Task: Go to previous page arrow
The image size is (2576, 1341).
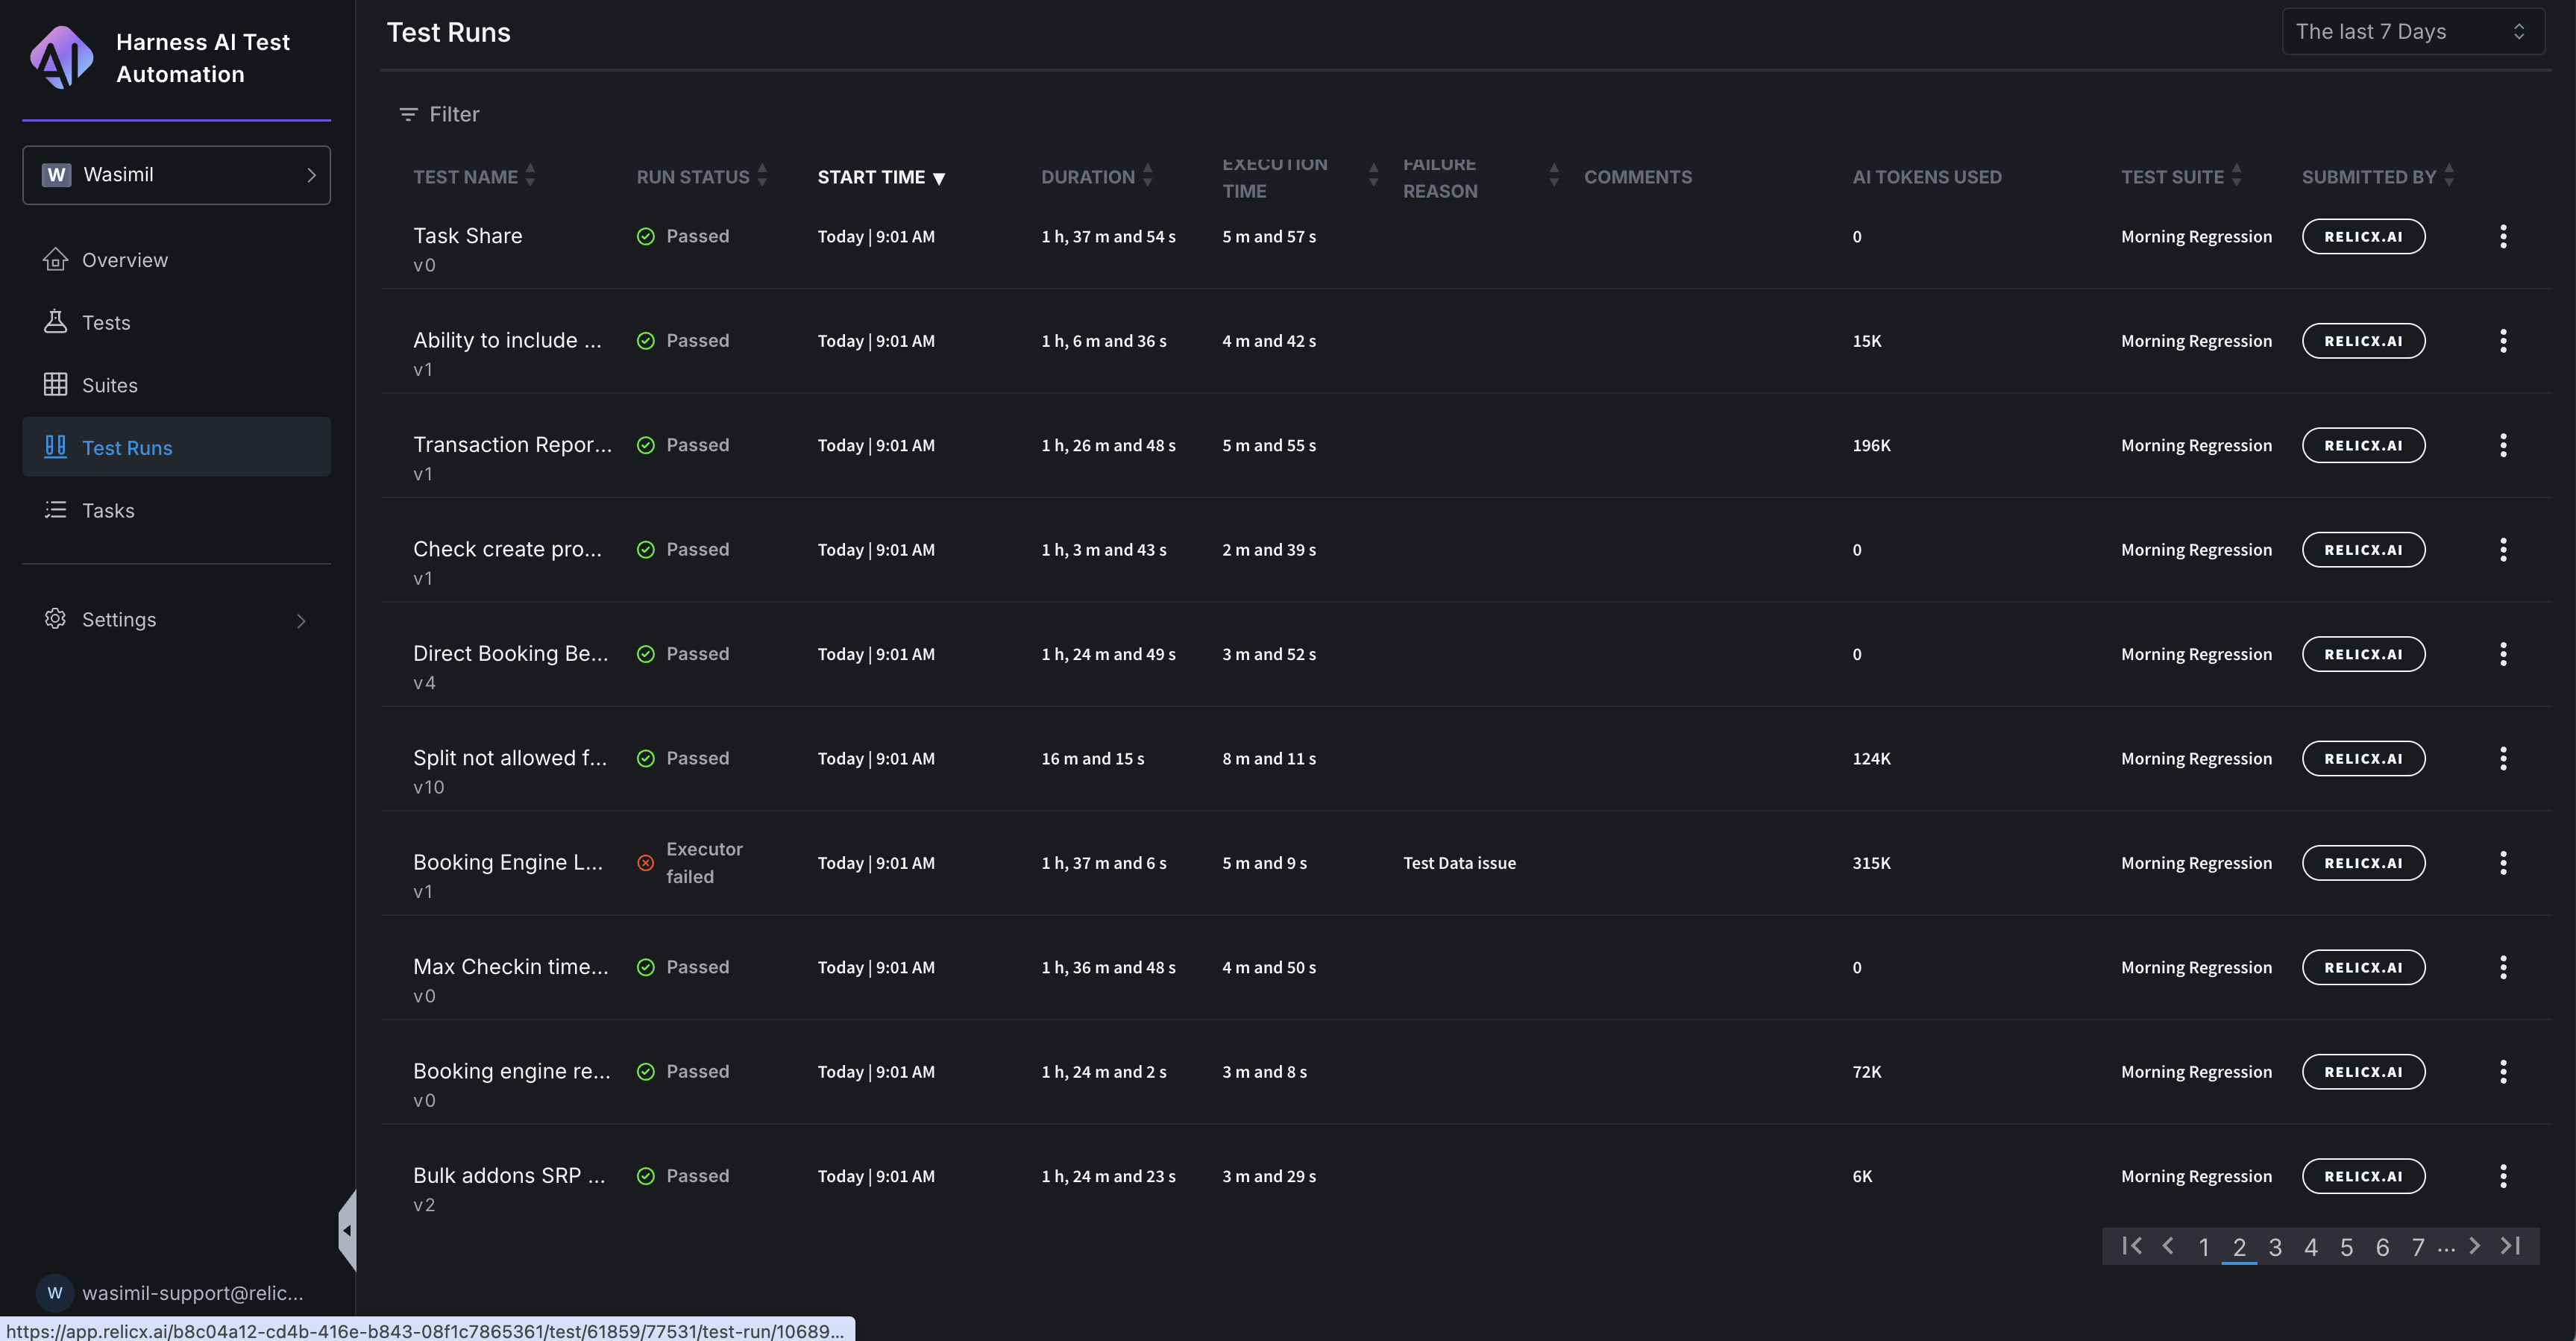Action: click(x=2168, y=1246)
